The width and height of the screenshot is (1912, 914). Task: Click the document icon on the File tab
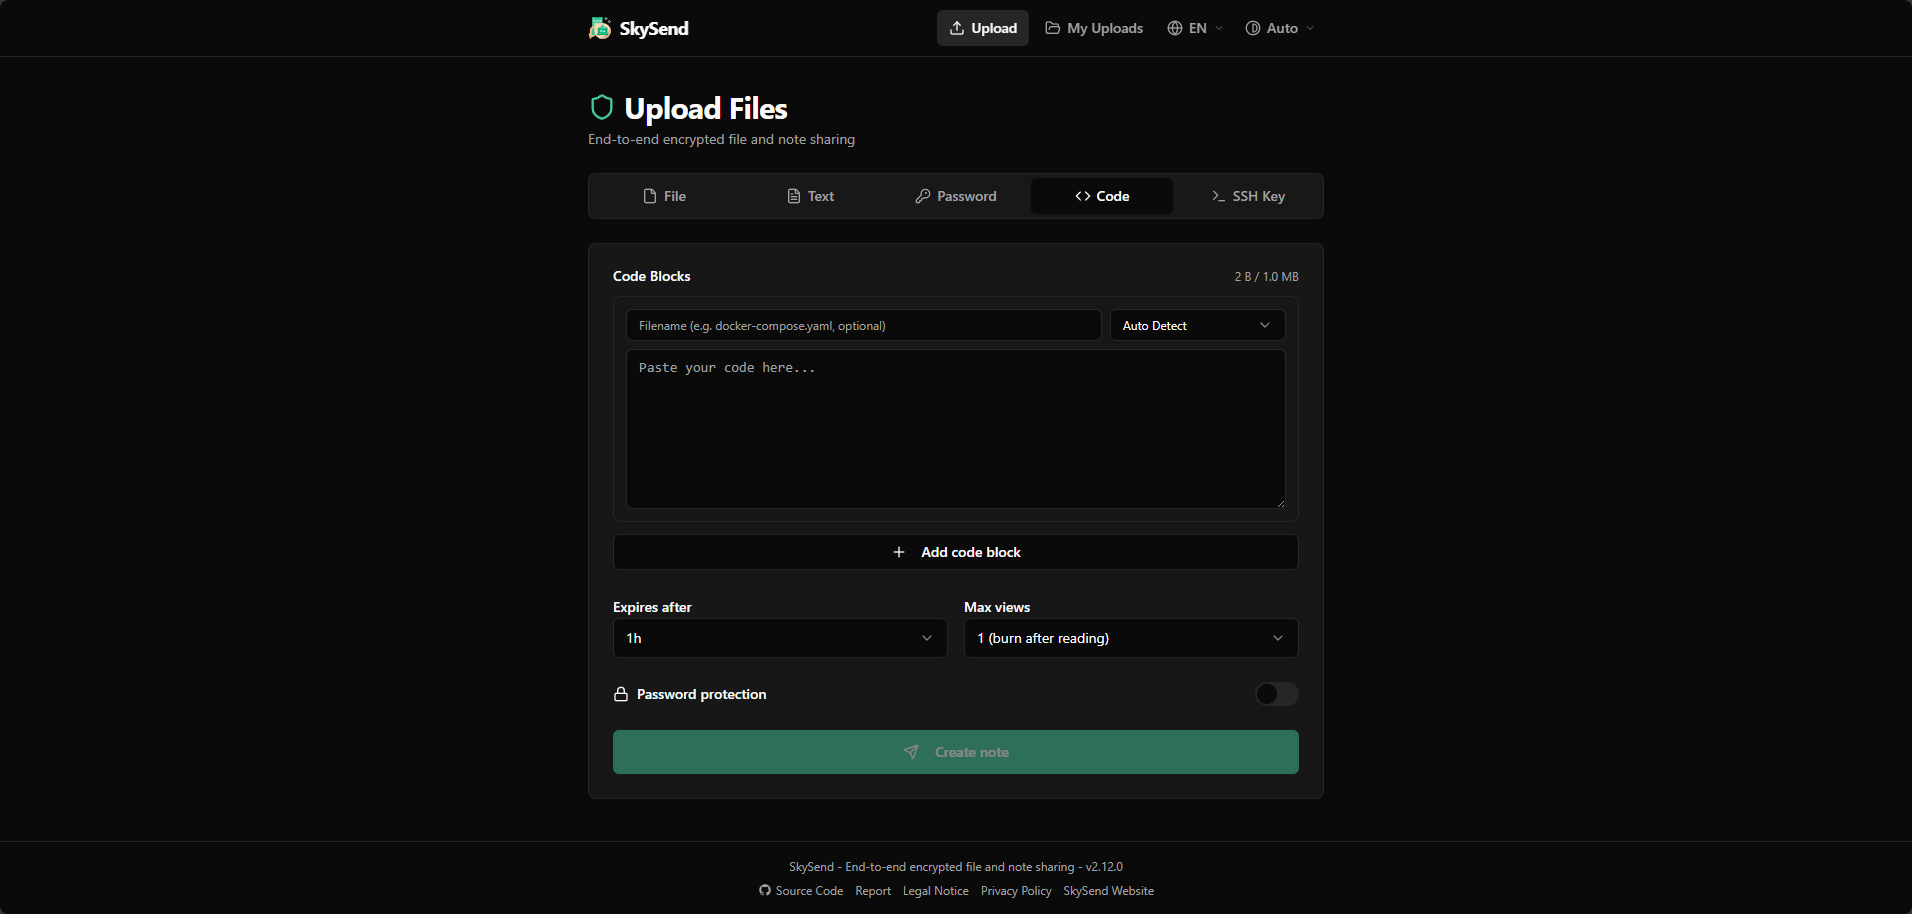[650, 196]
